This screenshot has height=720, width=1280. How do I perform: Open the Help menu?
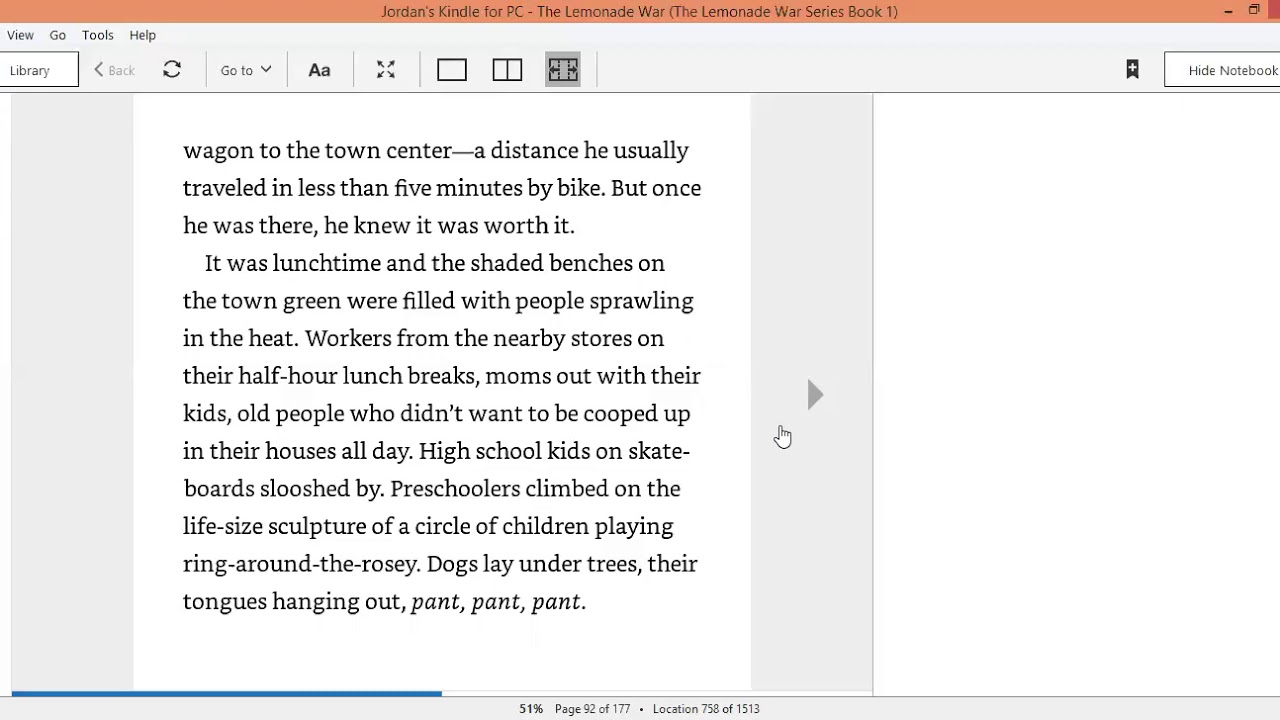(142, 35)
